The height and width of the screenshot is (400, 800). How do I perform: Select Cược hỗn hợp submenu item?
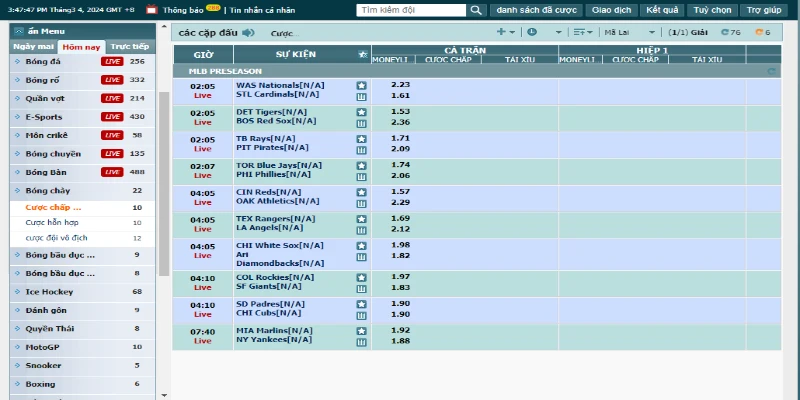82,223
